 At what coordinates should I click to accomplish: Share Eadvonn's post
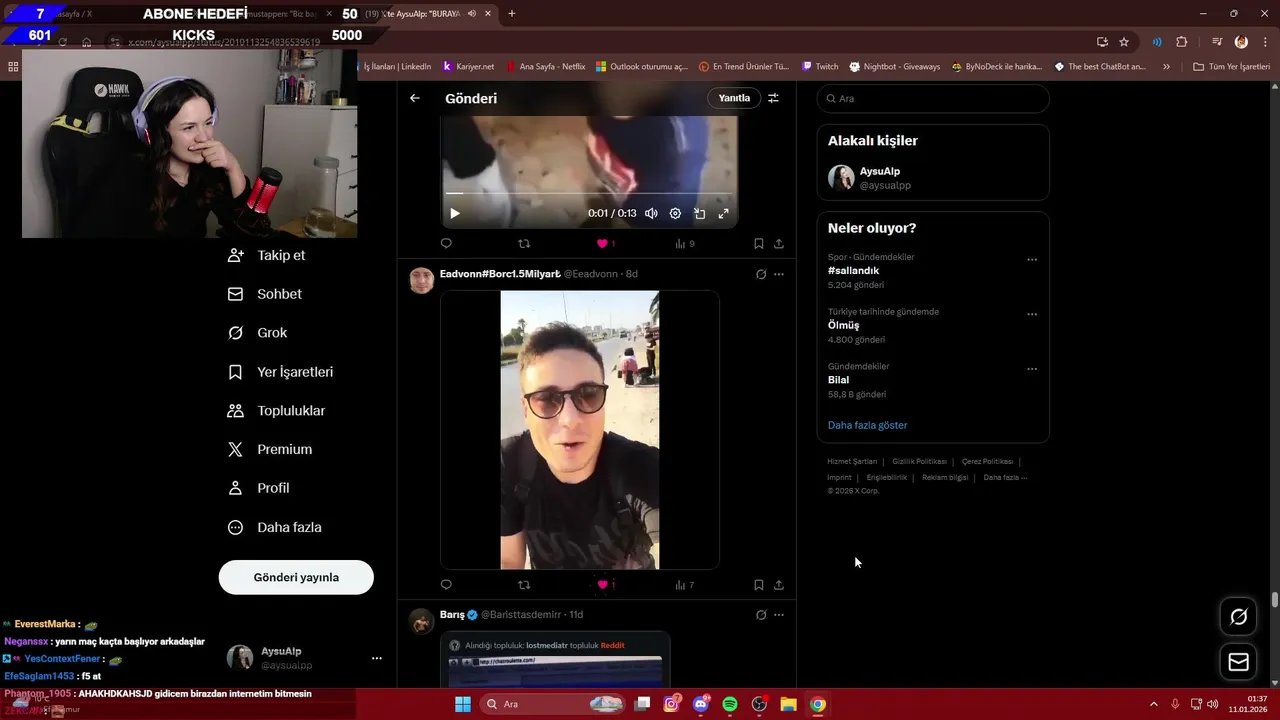pos(779,585)
